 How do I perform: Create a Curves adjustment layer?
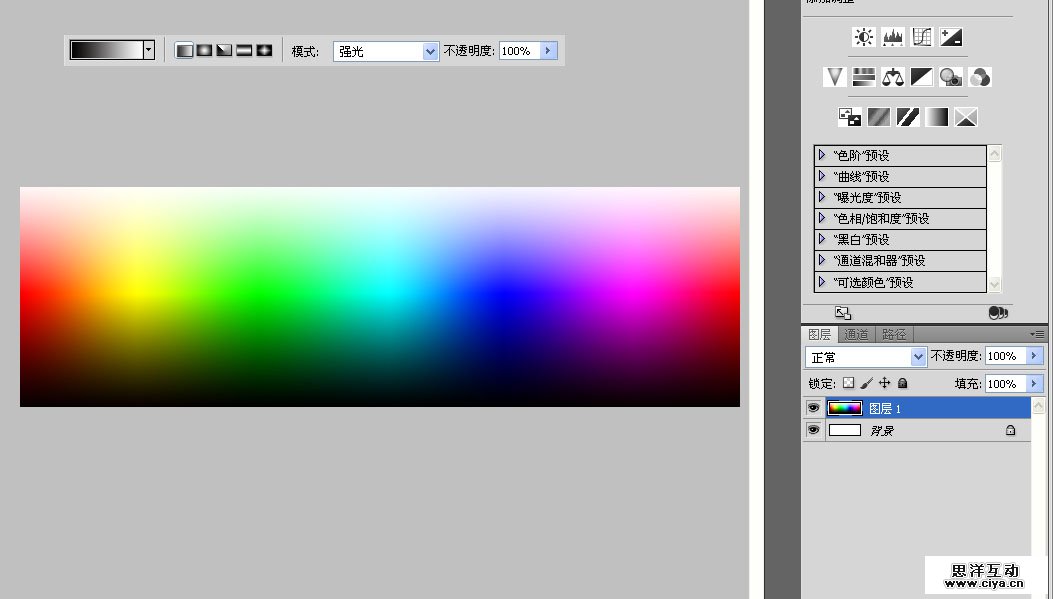point(922,37)
